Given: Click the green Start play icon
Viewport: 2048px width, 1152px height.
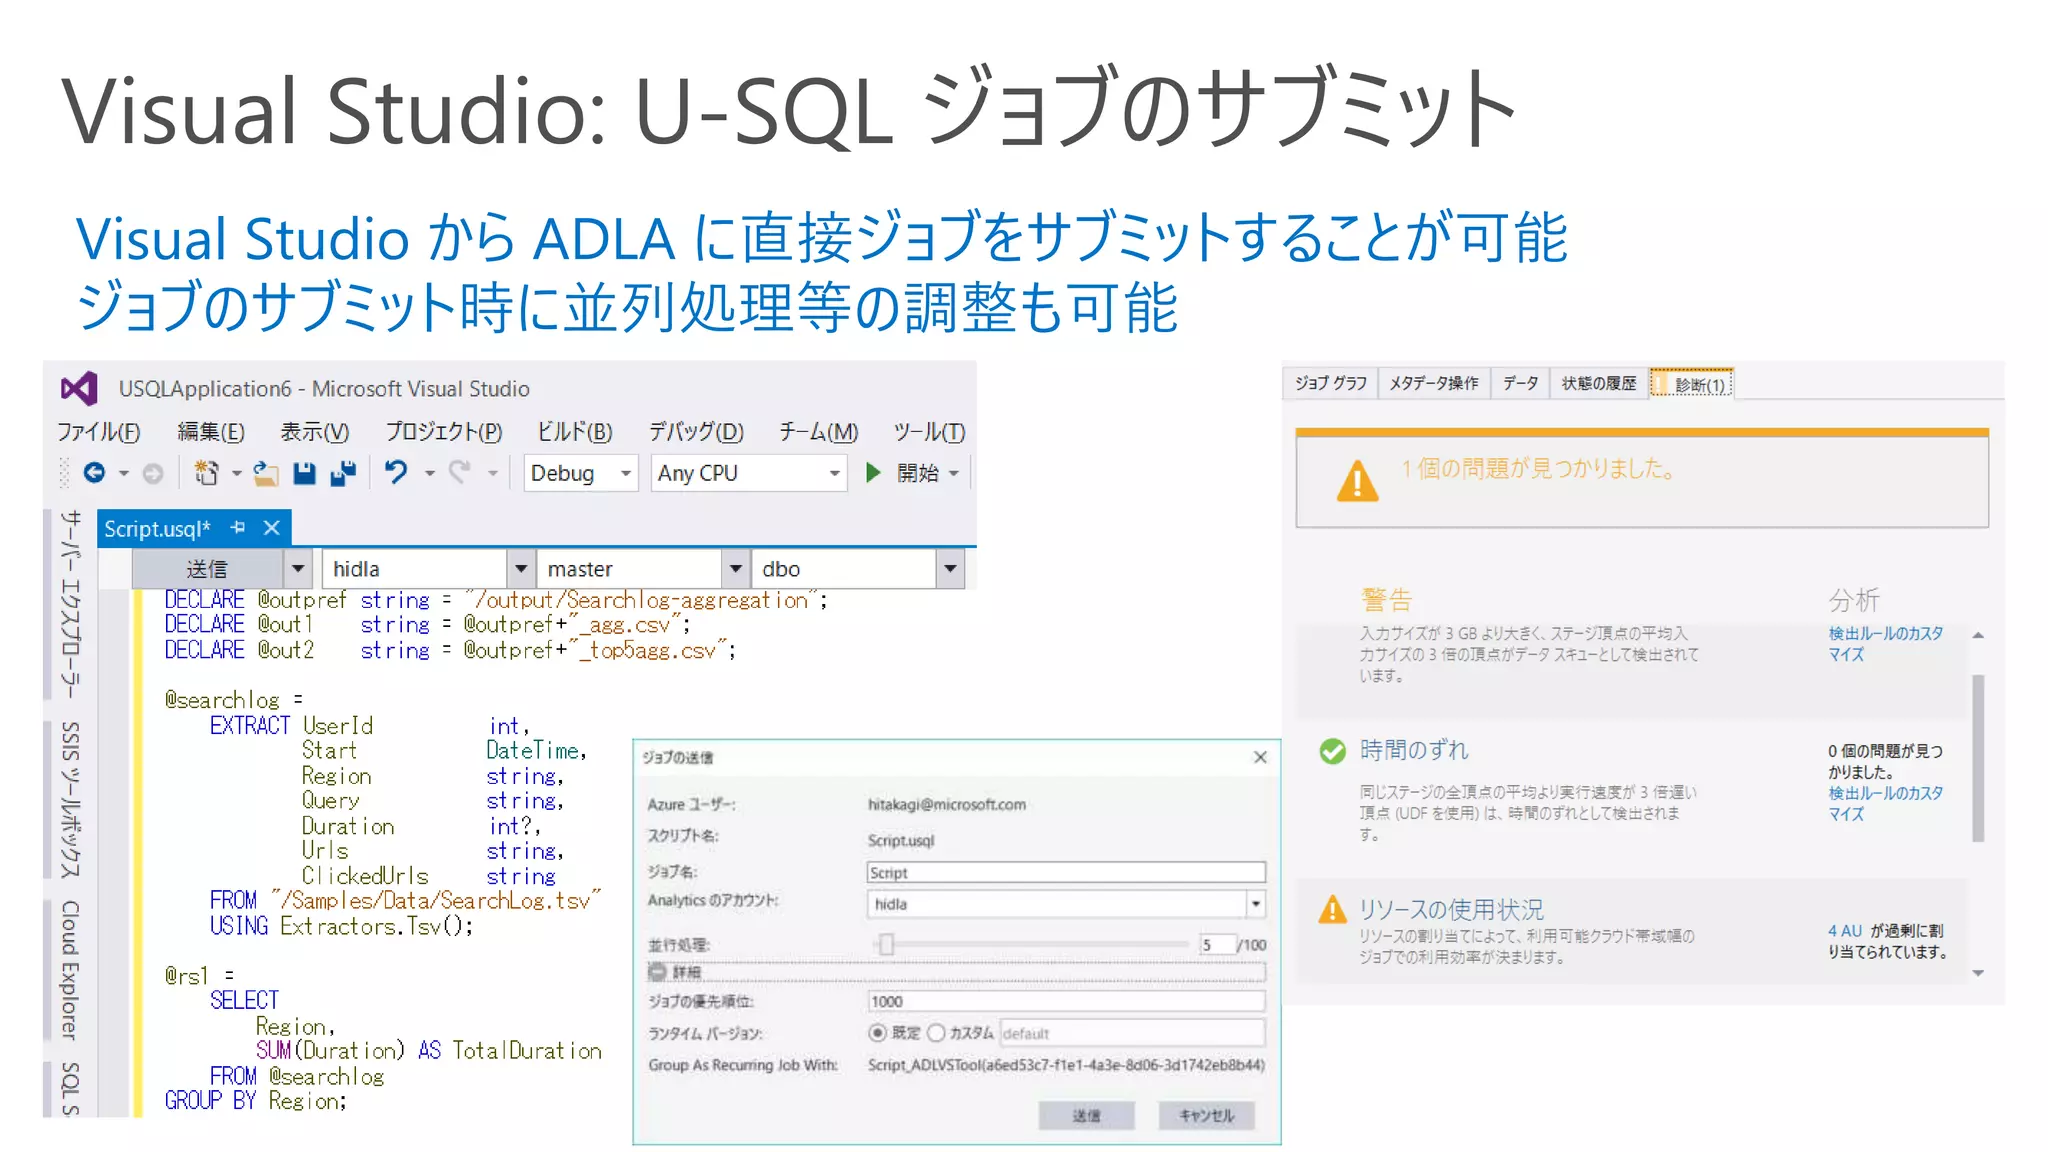Looking at the screenshot, I should (x=873, y=472).
